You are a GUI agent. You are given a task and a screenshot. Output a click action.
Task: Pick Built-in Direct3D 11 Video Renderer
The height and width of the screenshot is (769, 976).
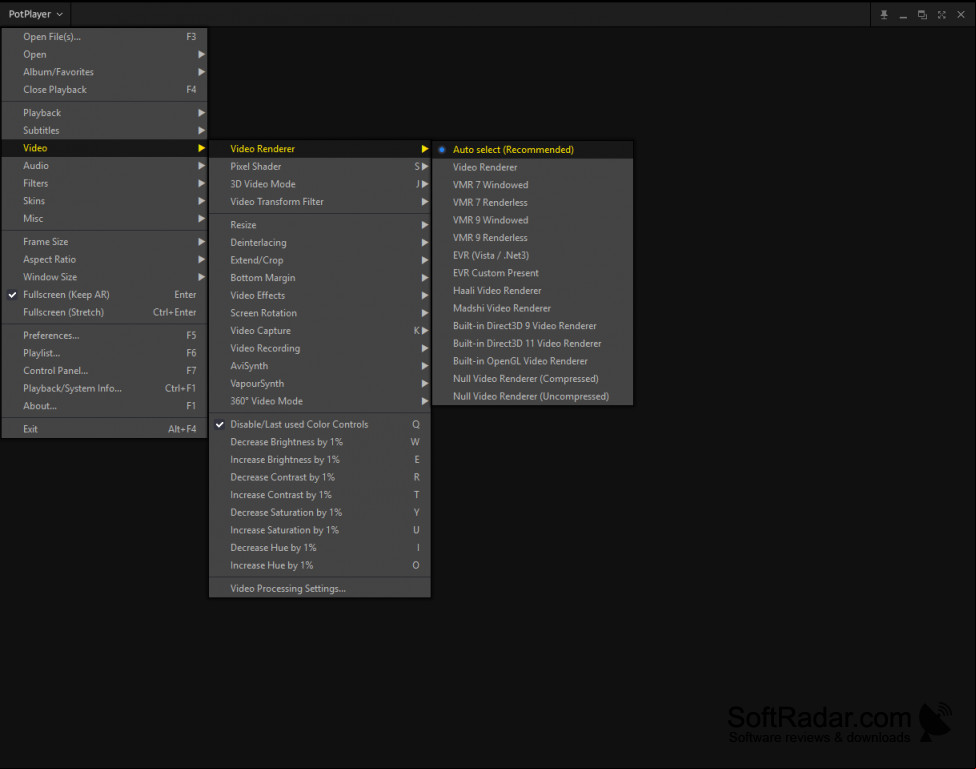[x=533, y=344]
